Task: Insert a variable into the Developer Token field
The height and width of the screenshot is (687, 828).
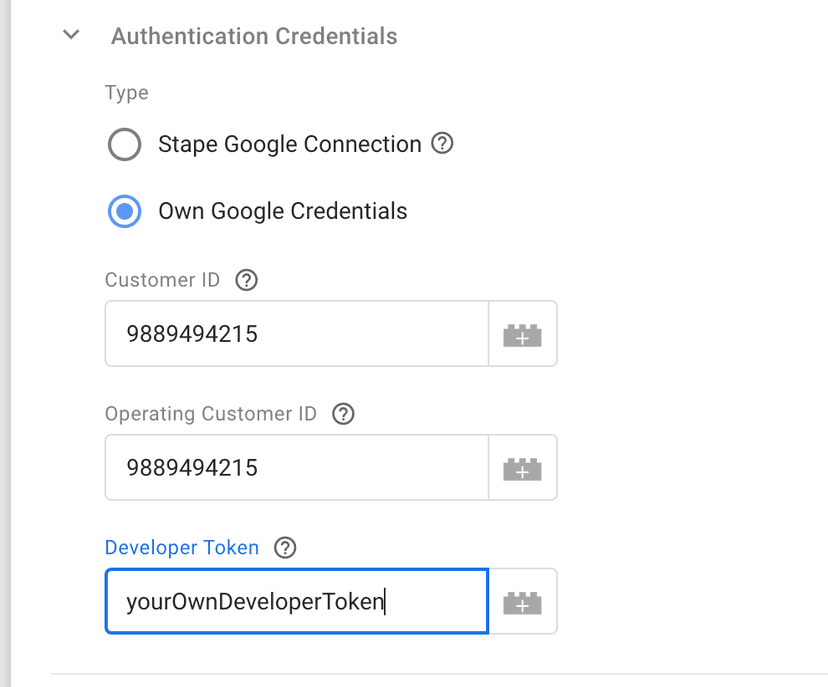Action: coord(522,601)
